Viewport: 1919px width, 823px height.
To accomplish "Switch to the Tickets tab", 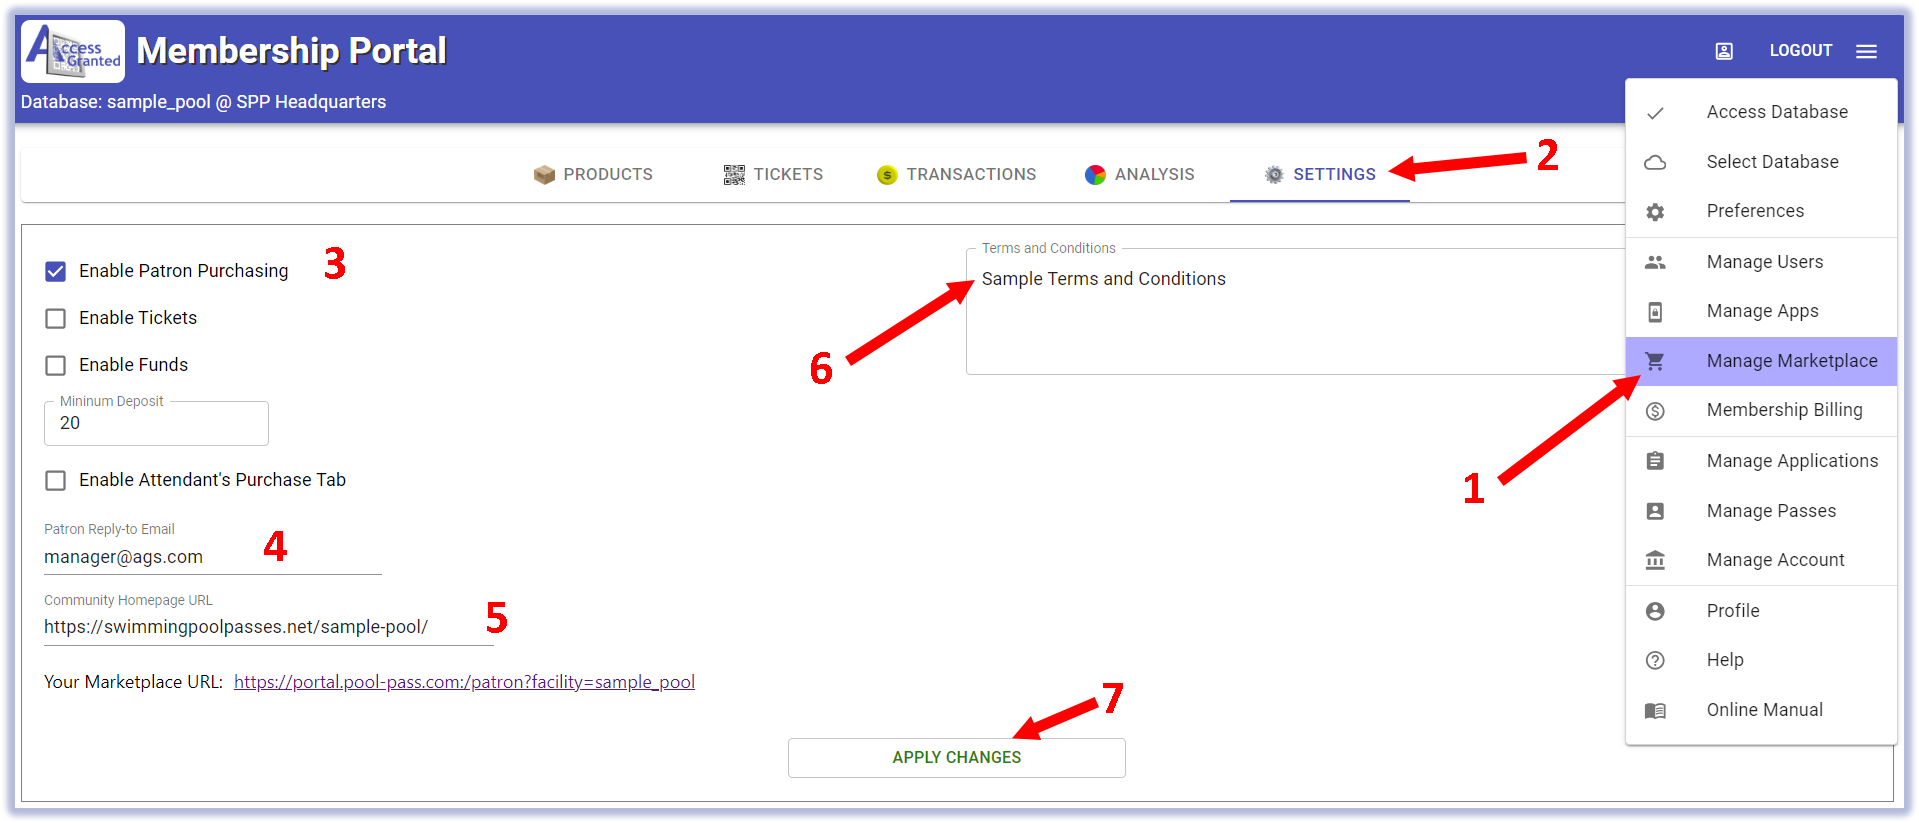I will [x=773, y=175].
